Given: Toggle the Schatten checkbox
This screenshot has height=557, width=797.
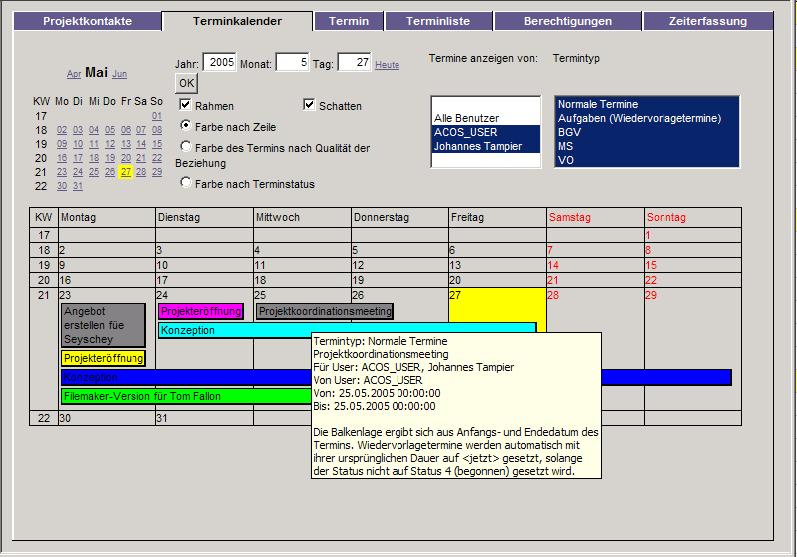Looking at the screenshot, I should [x=309, y=105].
